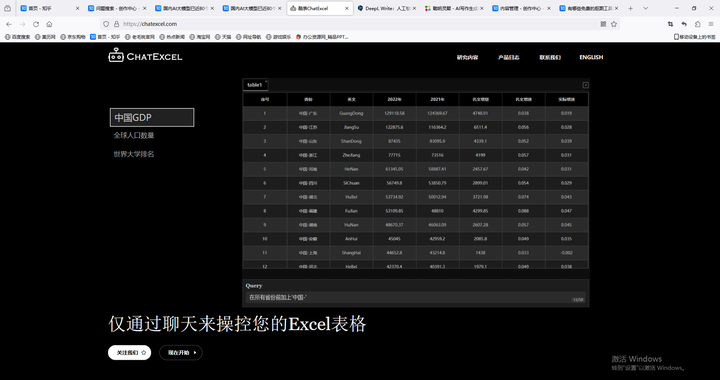Bookmark this page with star icon
This screenshot has width=720, height=380.
click(614, 24)
